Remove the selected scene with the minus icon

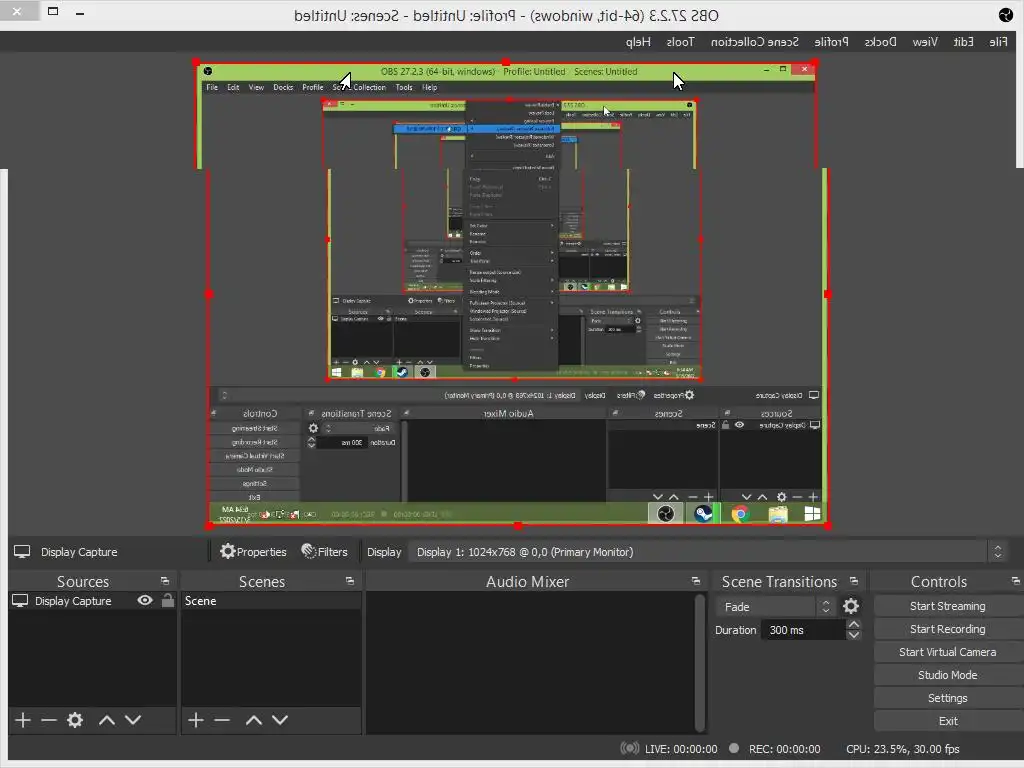[x=222, y=720]
